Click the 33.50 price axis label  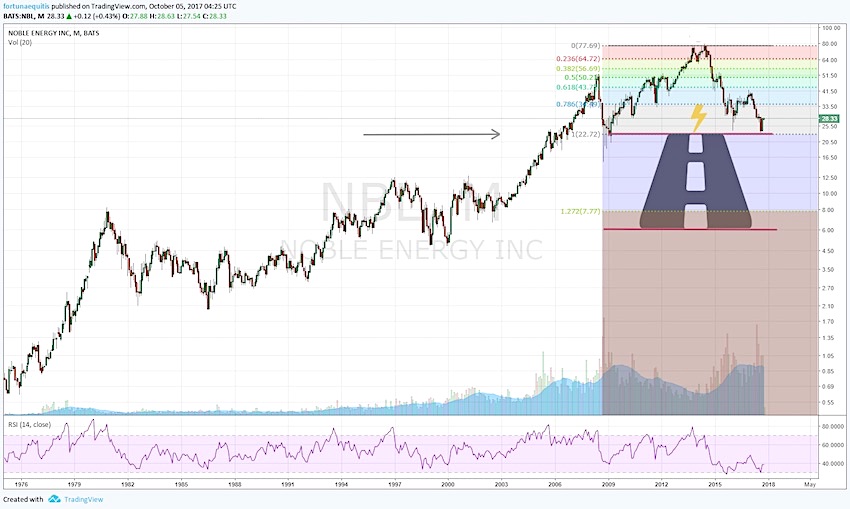click(x=829, y=107)
